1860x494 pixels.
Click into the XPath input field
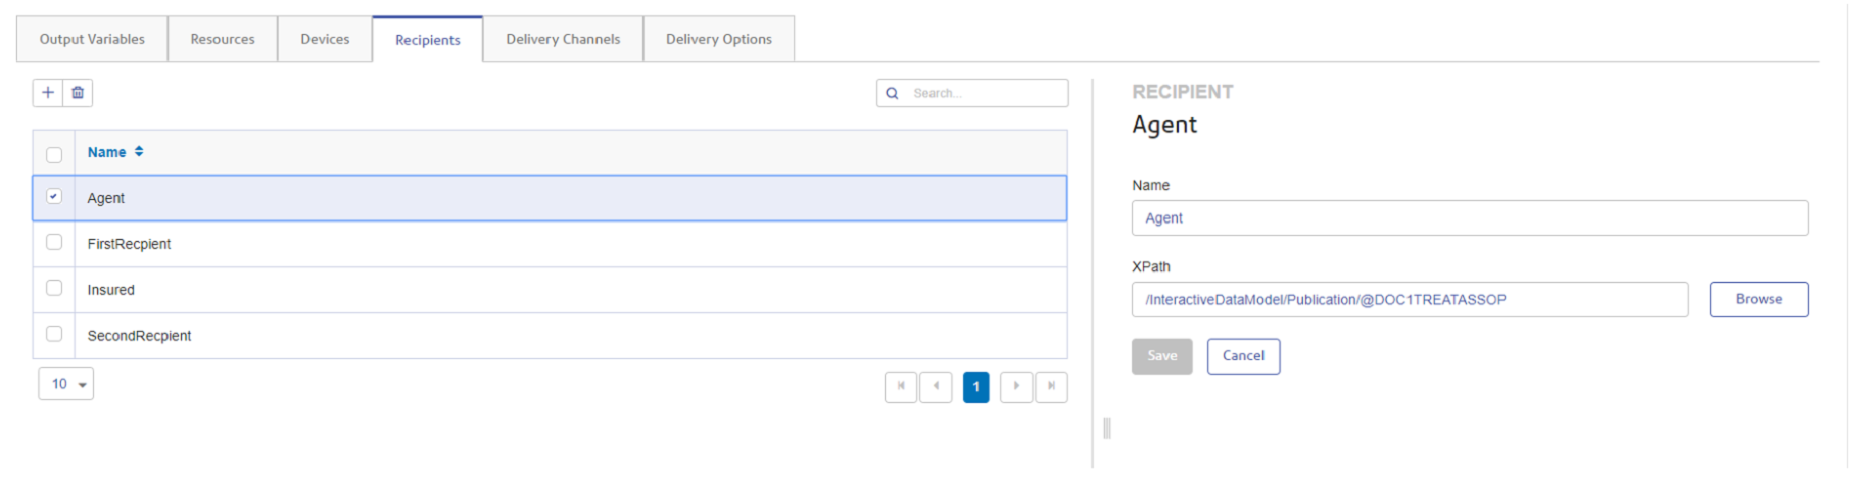[1409, 300]
